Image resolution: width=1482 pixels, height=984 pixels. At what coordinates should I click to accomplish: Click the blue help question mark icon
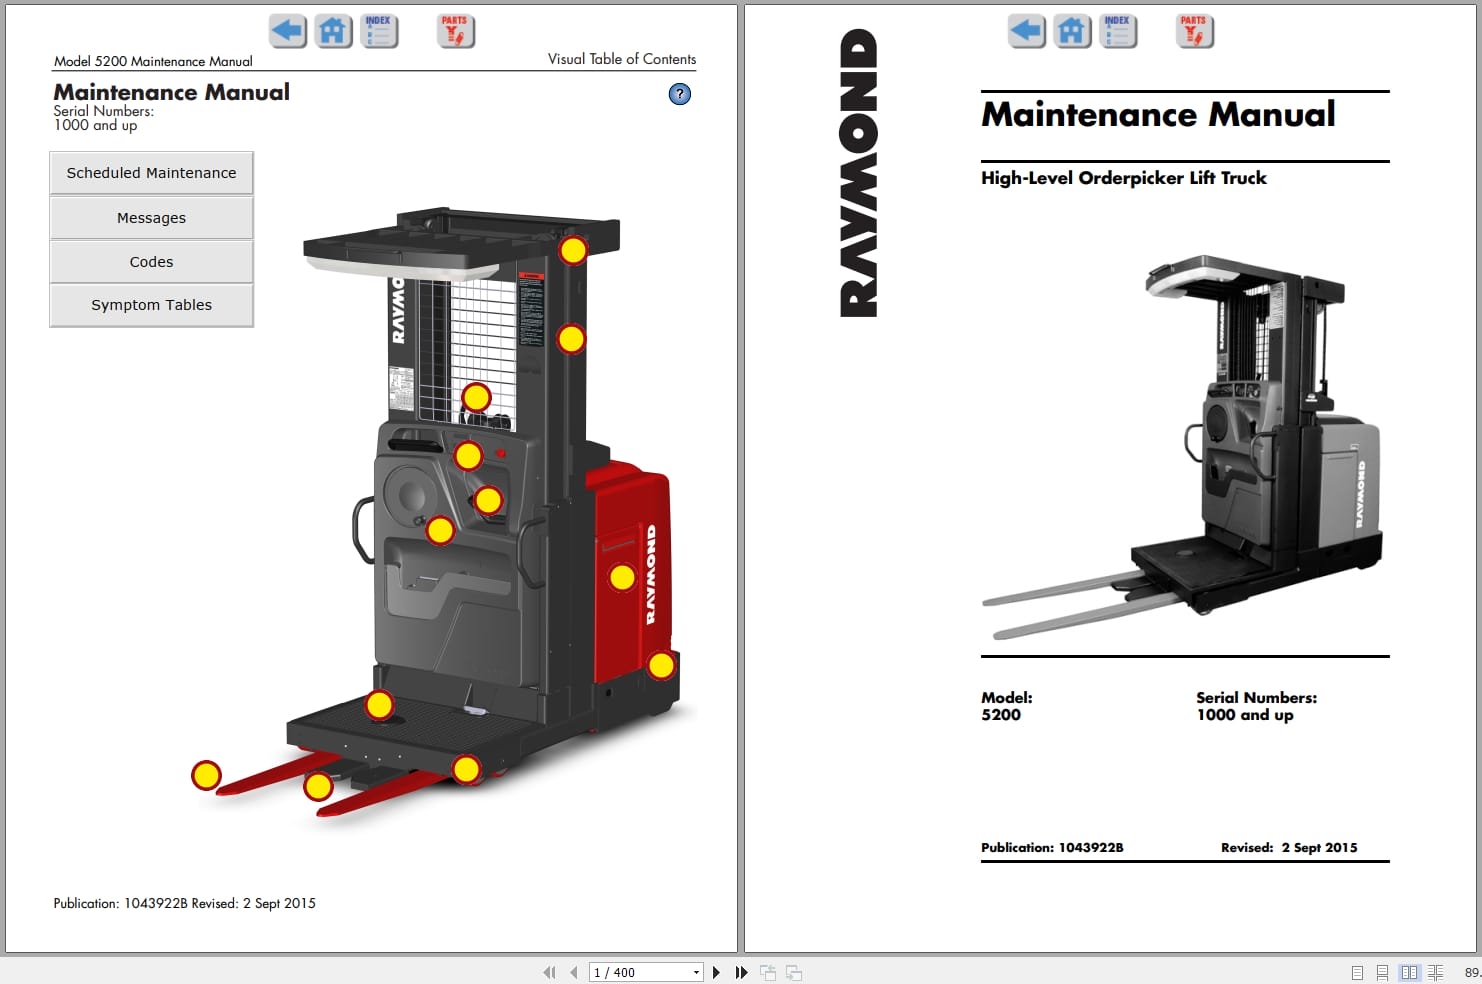coord(680,94)
